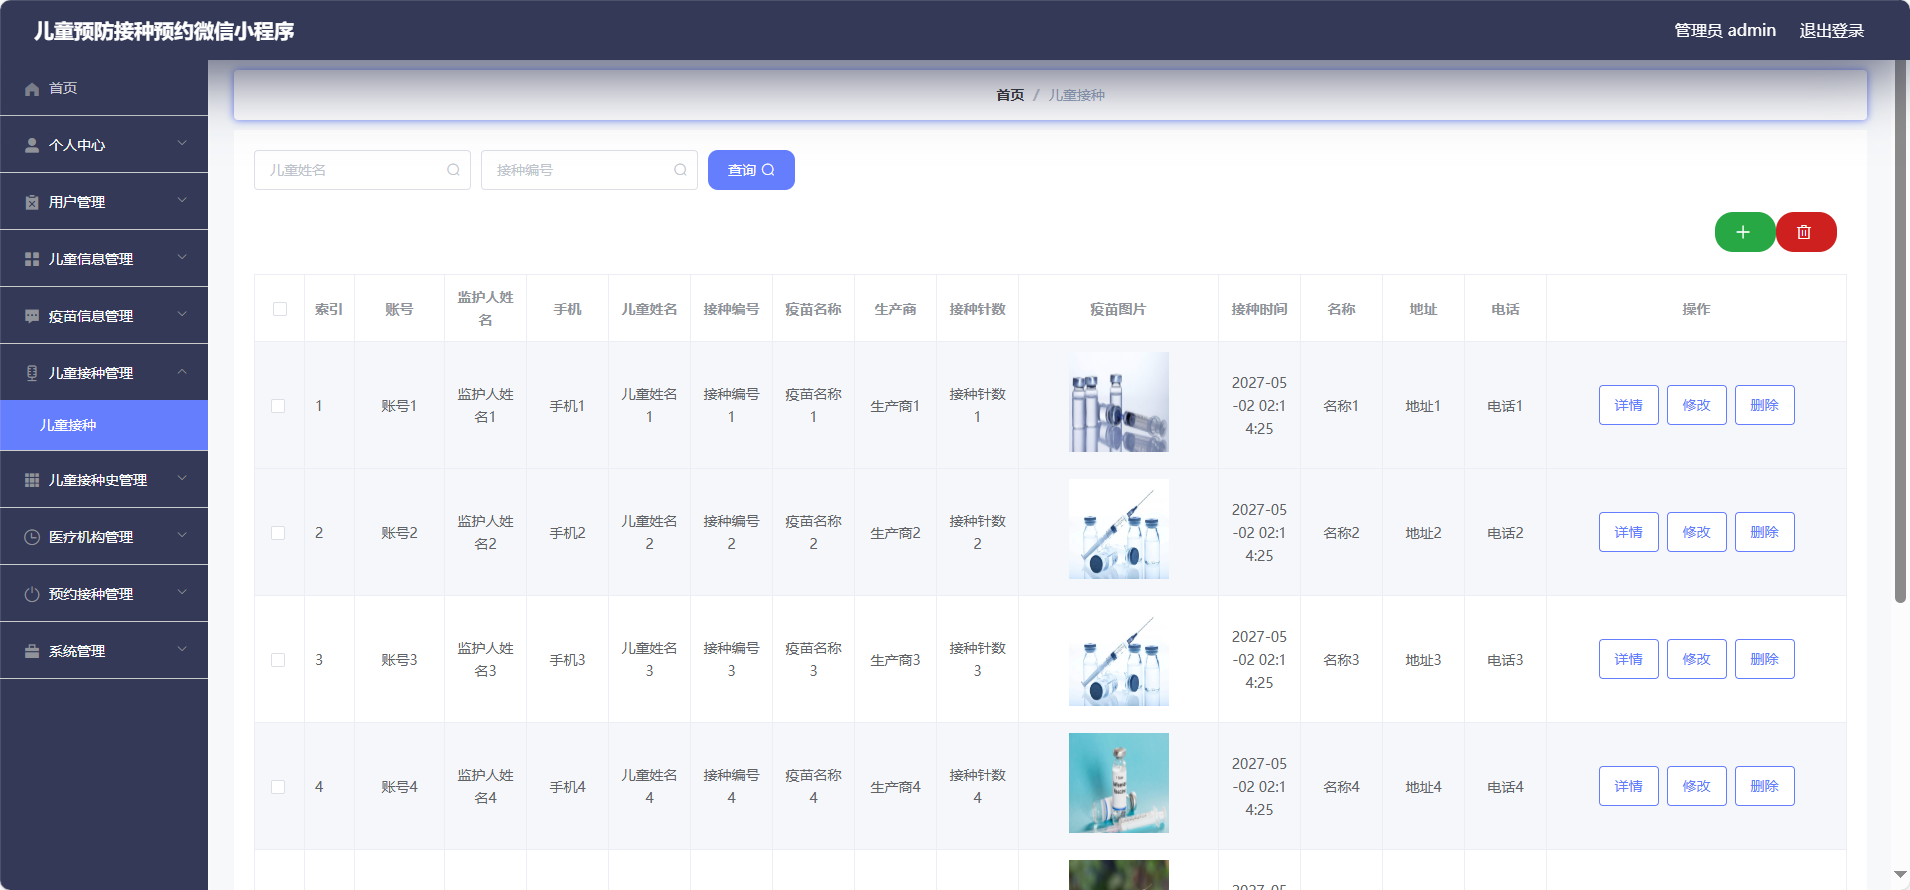1910x890 pixels.
Task: Focus the 接种编号 search input
Action: tap(589, 170)
